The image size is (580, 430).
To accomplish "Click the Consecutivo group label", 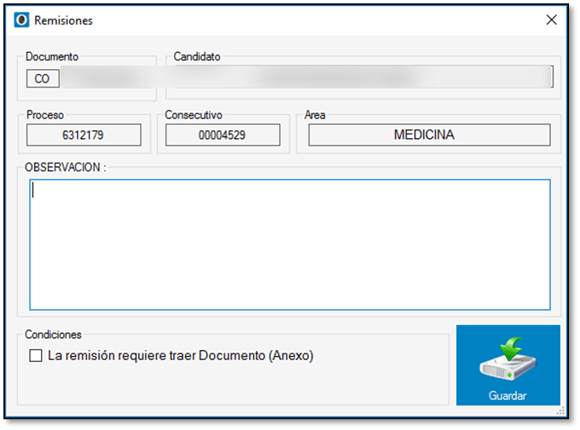I will click(x=193, y=115).
